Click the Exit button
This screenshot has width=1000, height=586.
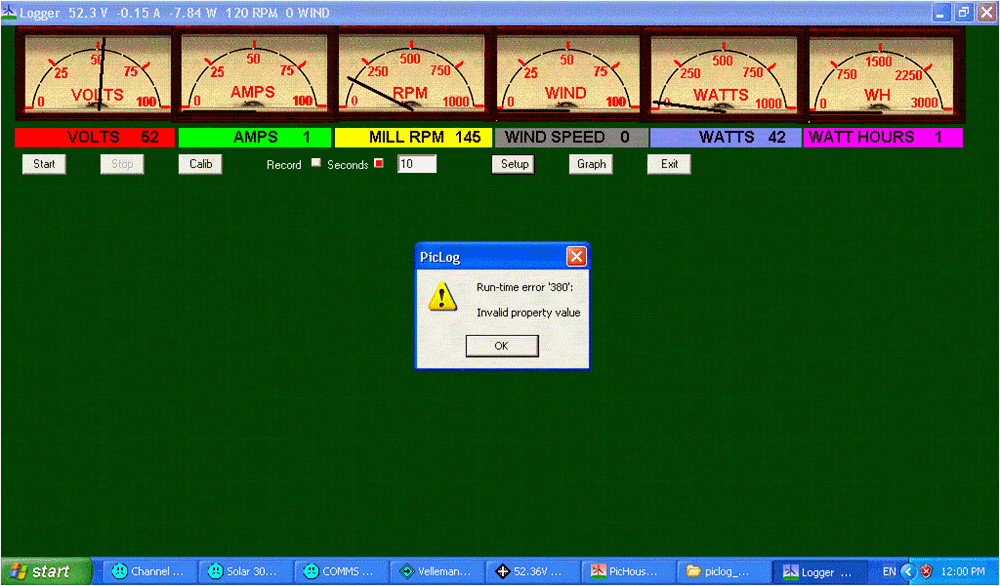pyautogui.click(x=669, y=164)
